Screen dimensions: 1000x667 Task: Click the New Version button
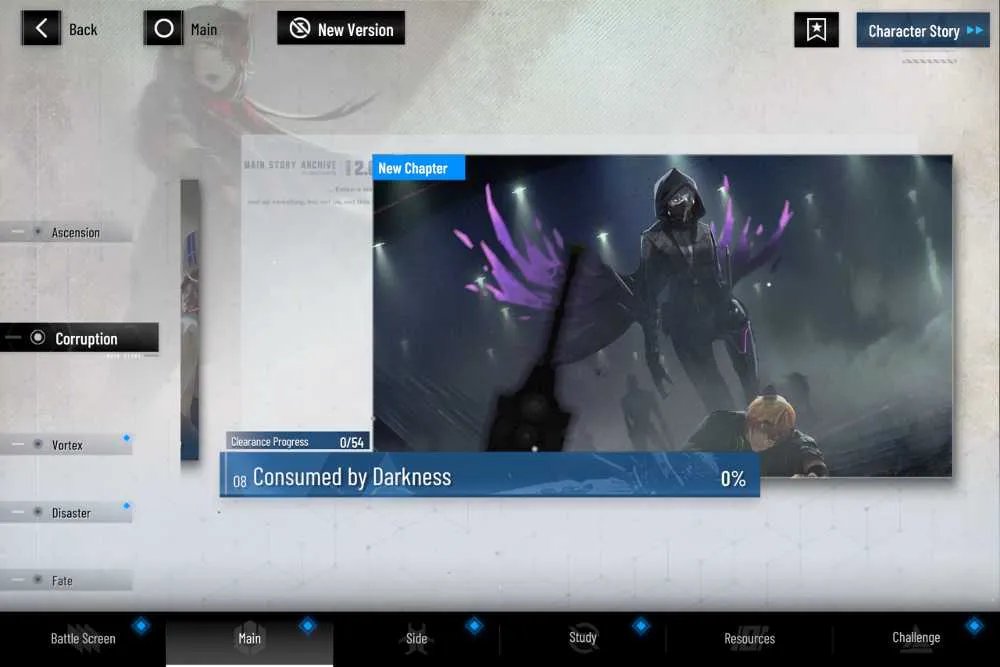pyautogui.click(x=341, y=29)
